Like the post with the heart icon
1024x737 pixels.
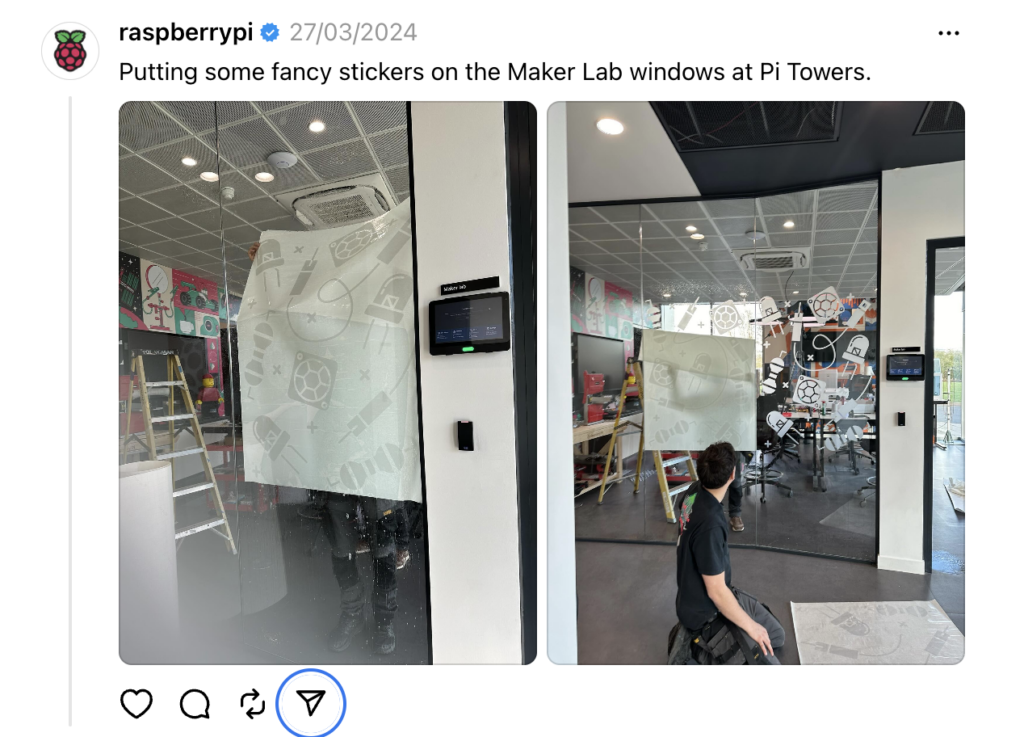(x=136, y=703)
